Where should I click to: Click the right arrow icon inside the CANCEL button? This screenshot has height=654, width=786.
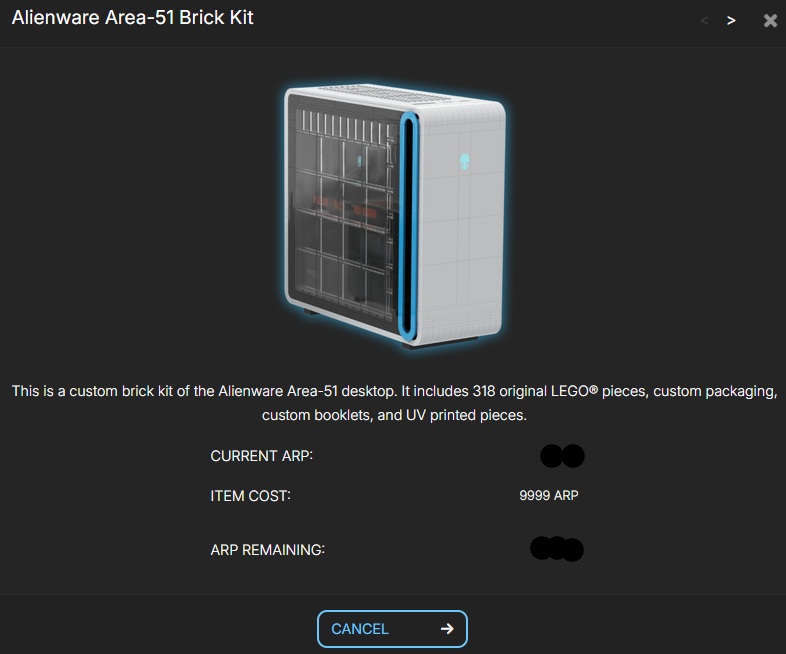click(447, 629)
